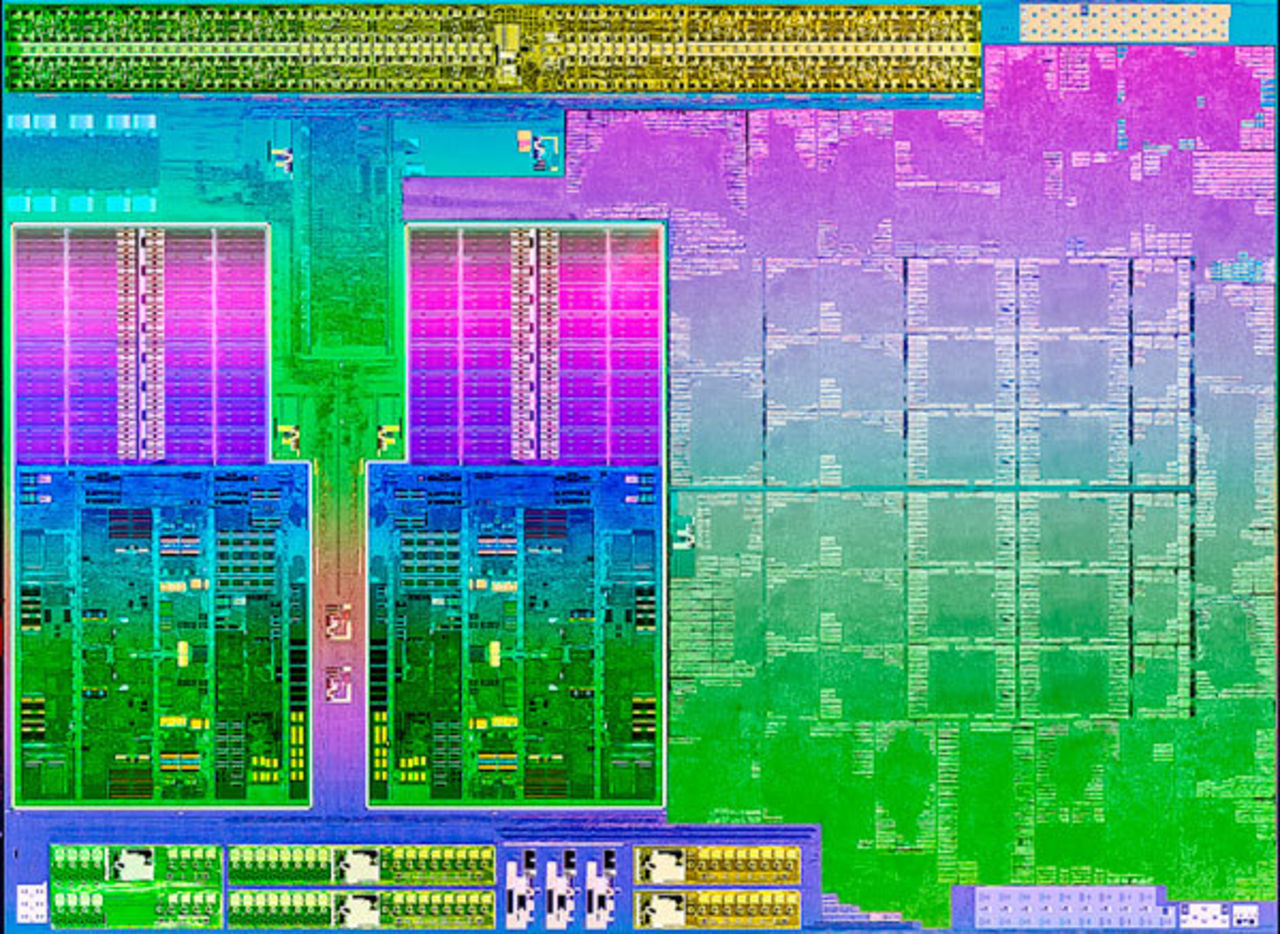Click the white dotted square at bottom-left corner
Screen dimensions: 1280x934
32,903
